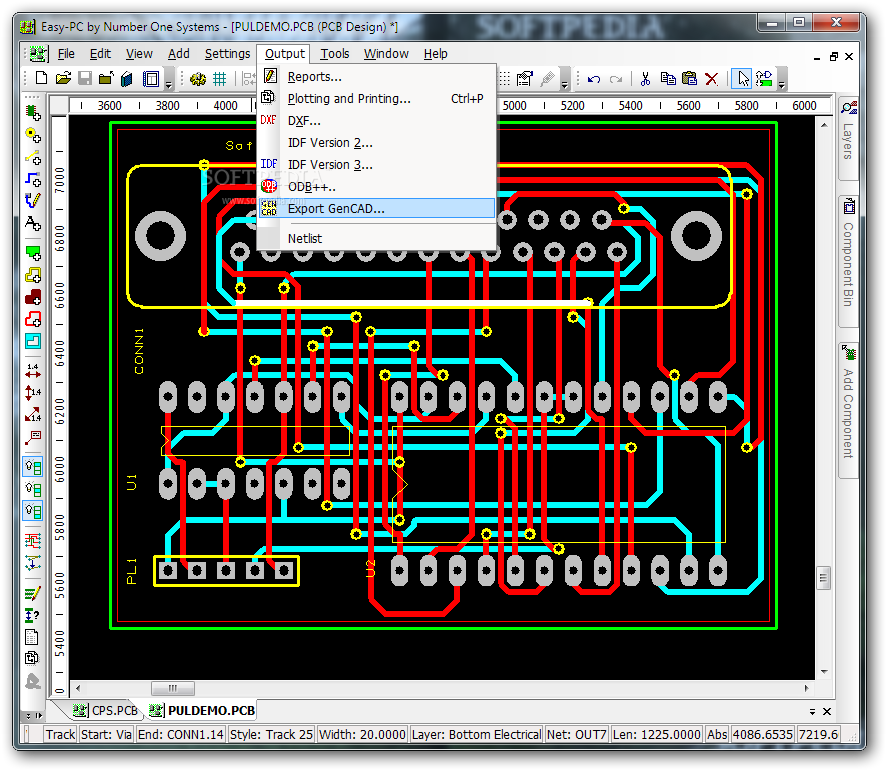This screenshot has height=771, width=887.
Task: Switch to the PULDEMO.PCB document tab
Action: 202,710
